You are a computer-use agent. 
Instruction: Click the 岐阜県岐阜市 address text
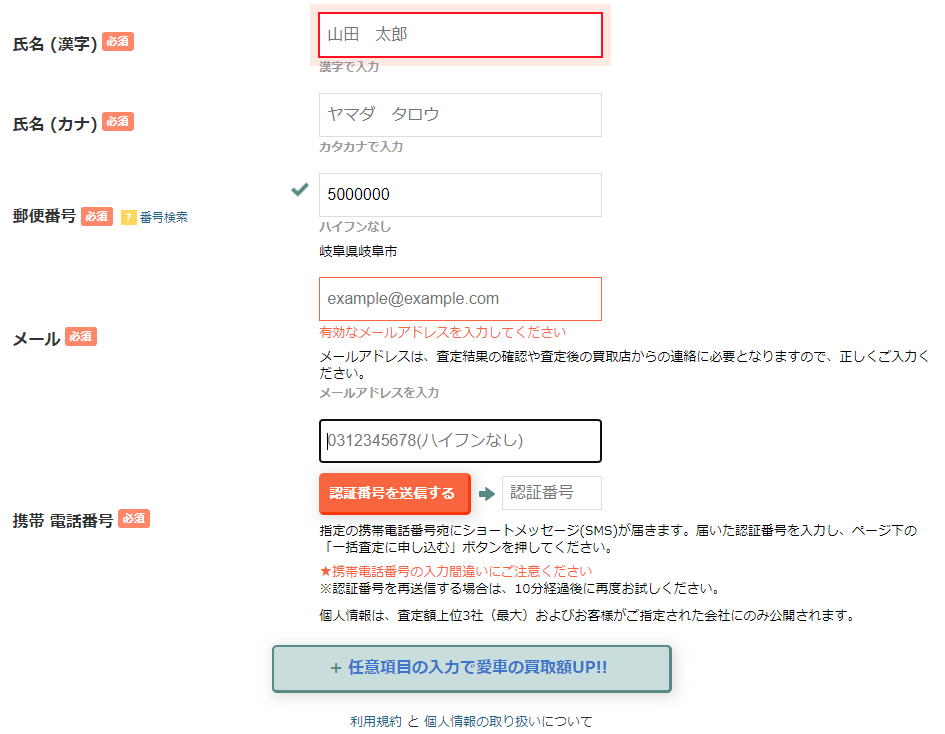[x=358, y=251]
